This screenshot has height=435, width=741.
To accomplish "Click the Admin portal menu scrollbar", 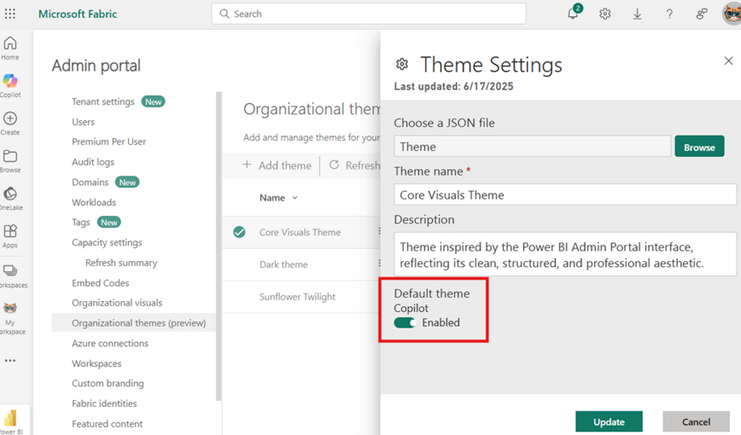I will click(218, 246).
